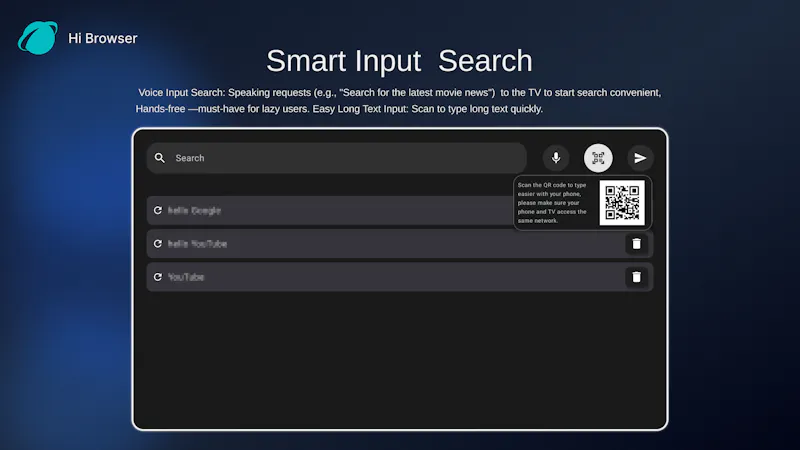Click the QR code image in the popup
Viewport: 800px width, 450px height.
click(622, 203)
